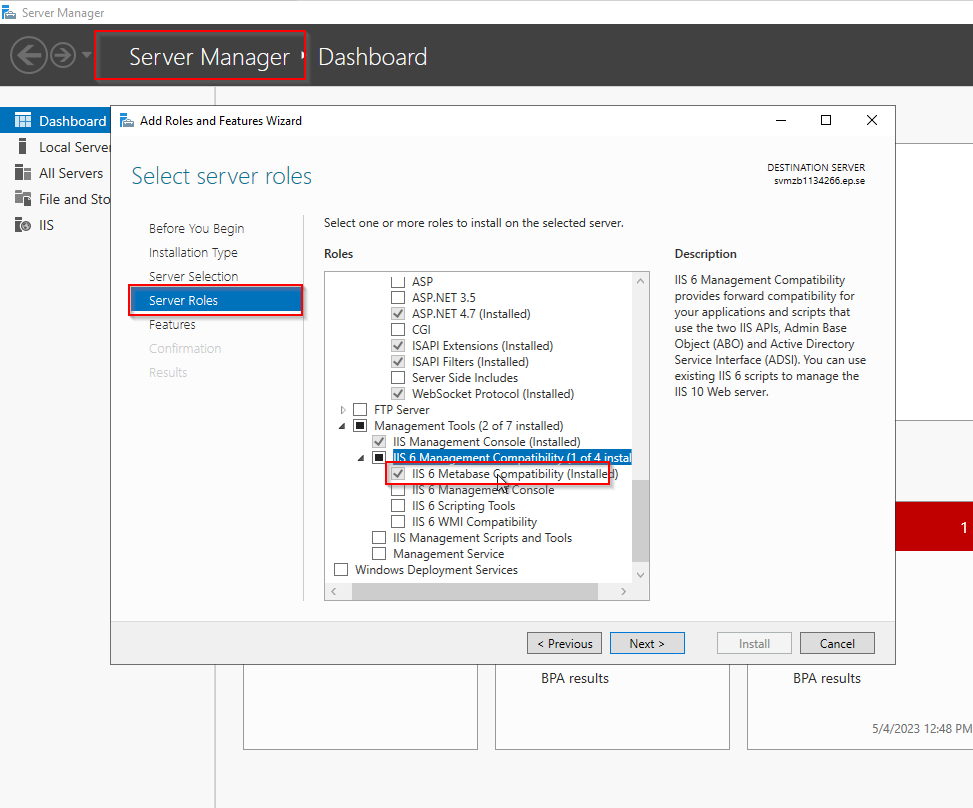Minimize the Add Roles and Features Wizard

point(781,120)
